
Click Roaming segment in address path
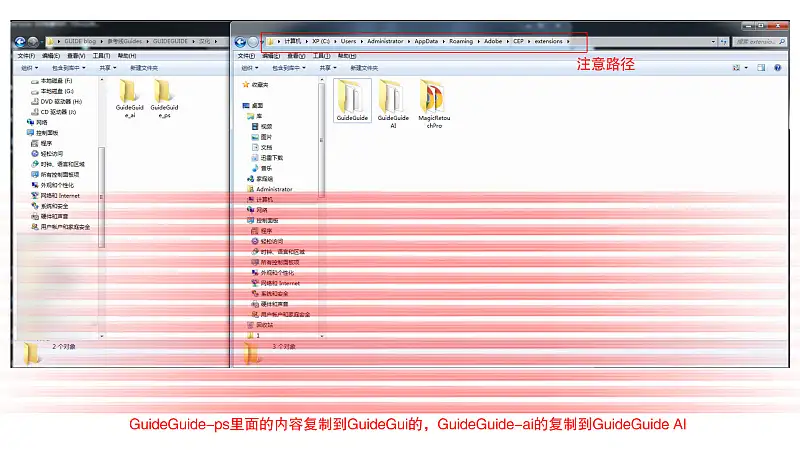461,41
